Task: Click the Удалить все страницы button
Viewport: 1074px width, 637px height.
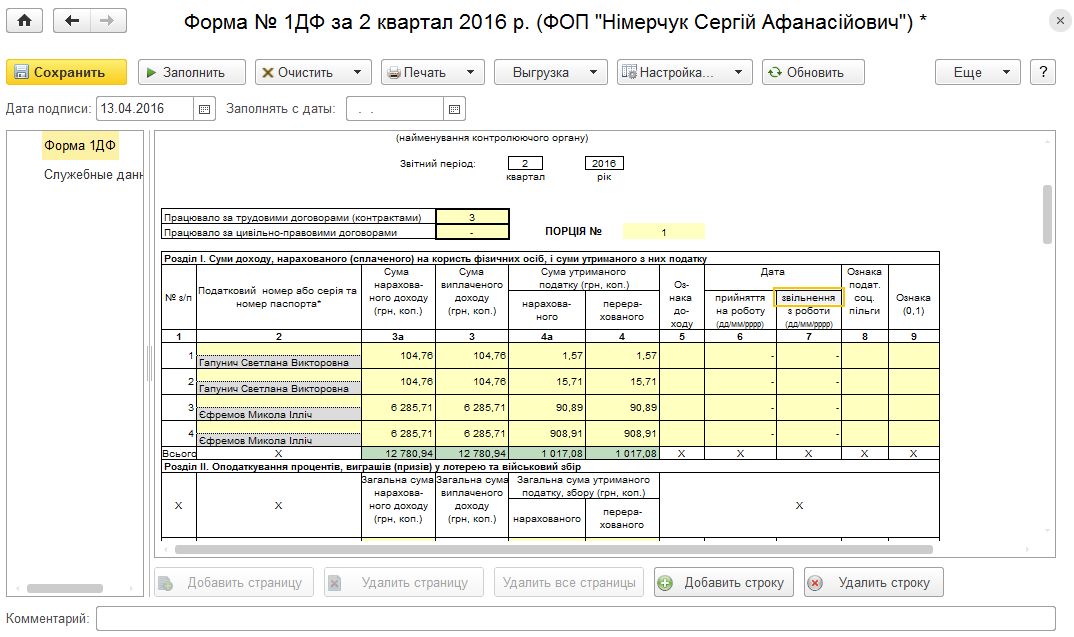Action: (x=569, y=582)
